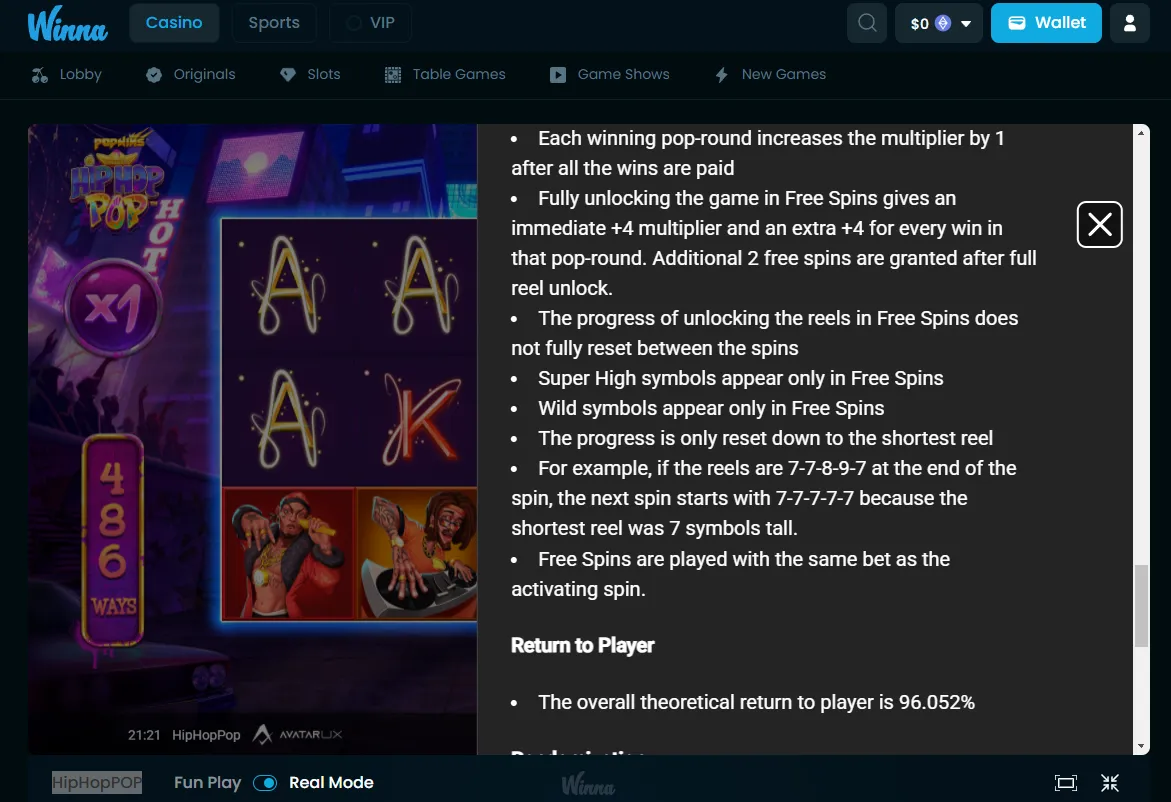Select the Real Mode label

(x=331, y=783)
